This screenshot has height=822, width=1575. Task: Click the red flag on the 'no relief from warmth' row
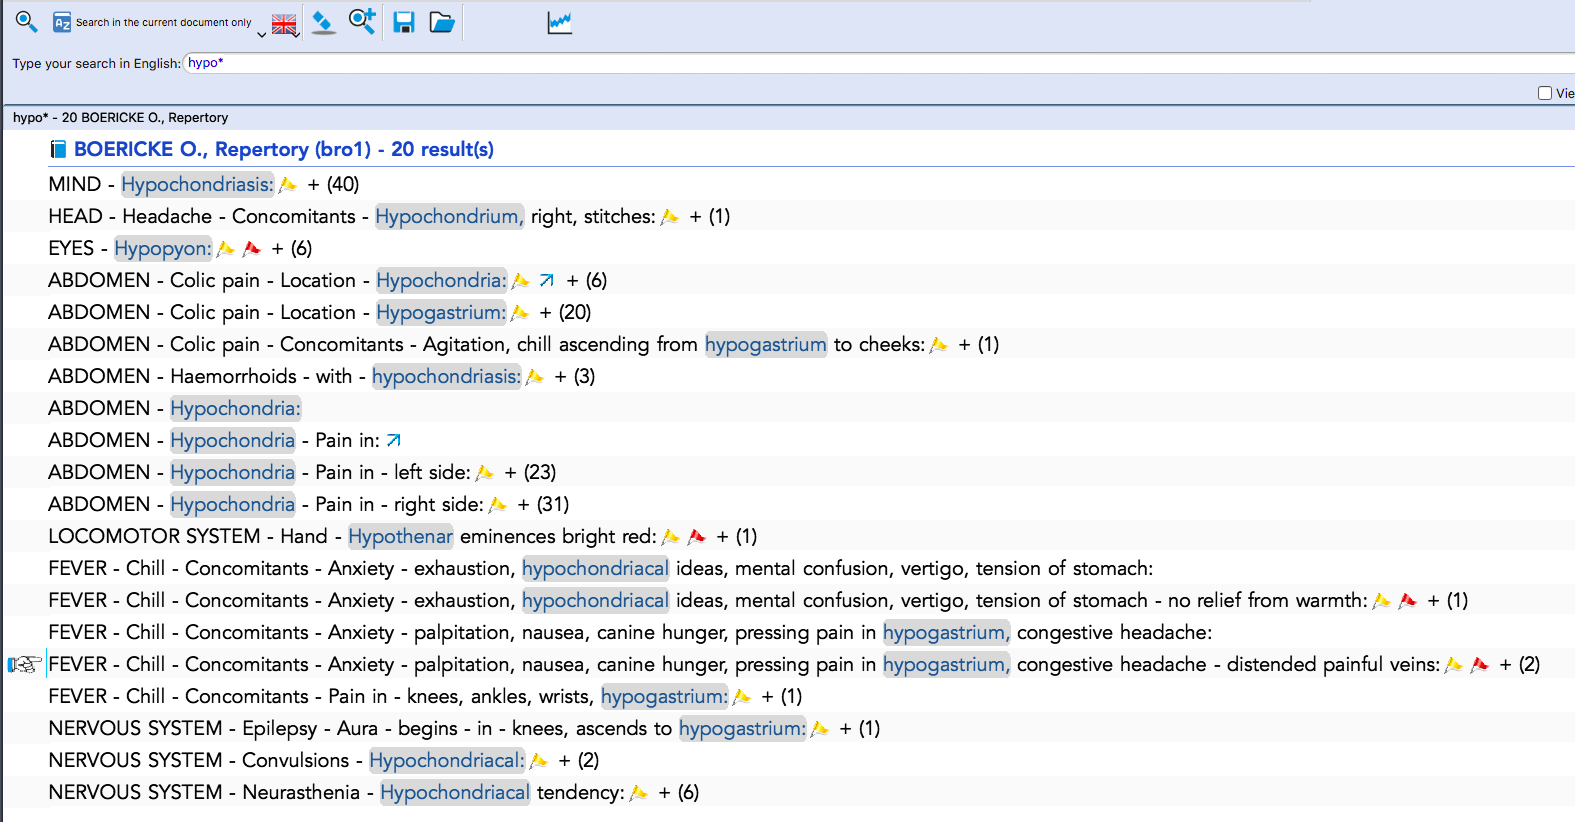[x=1408, y=601]
